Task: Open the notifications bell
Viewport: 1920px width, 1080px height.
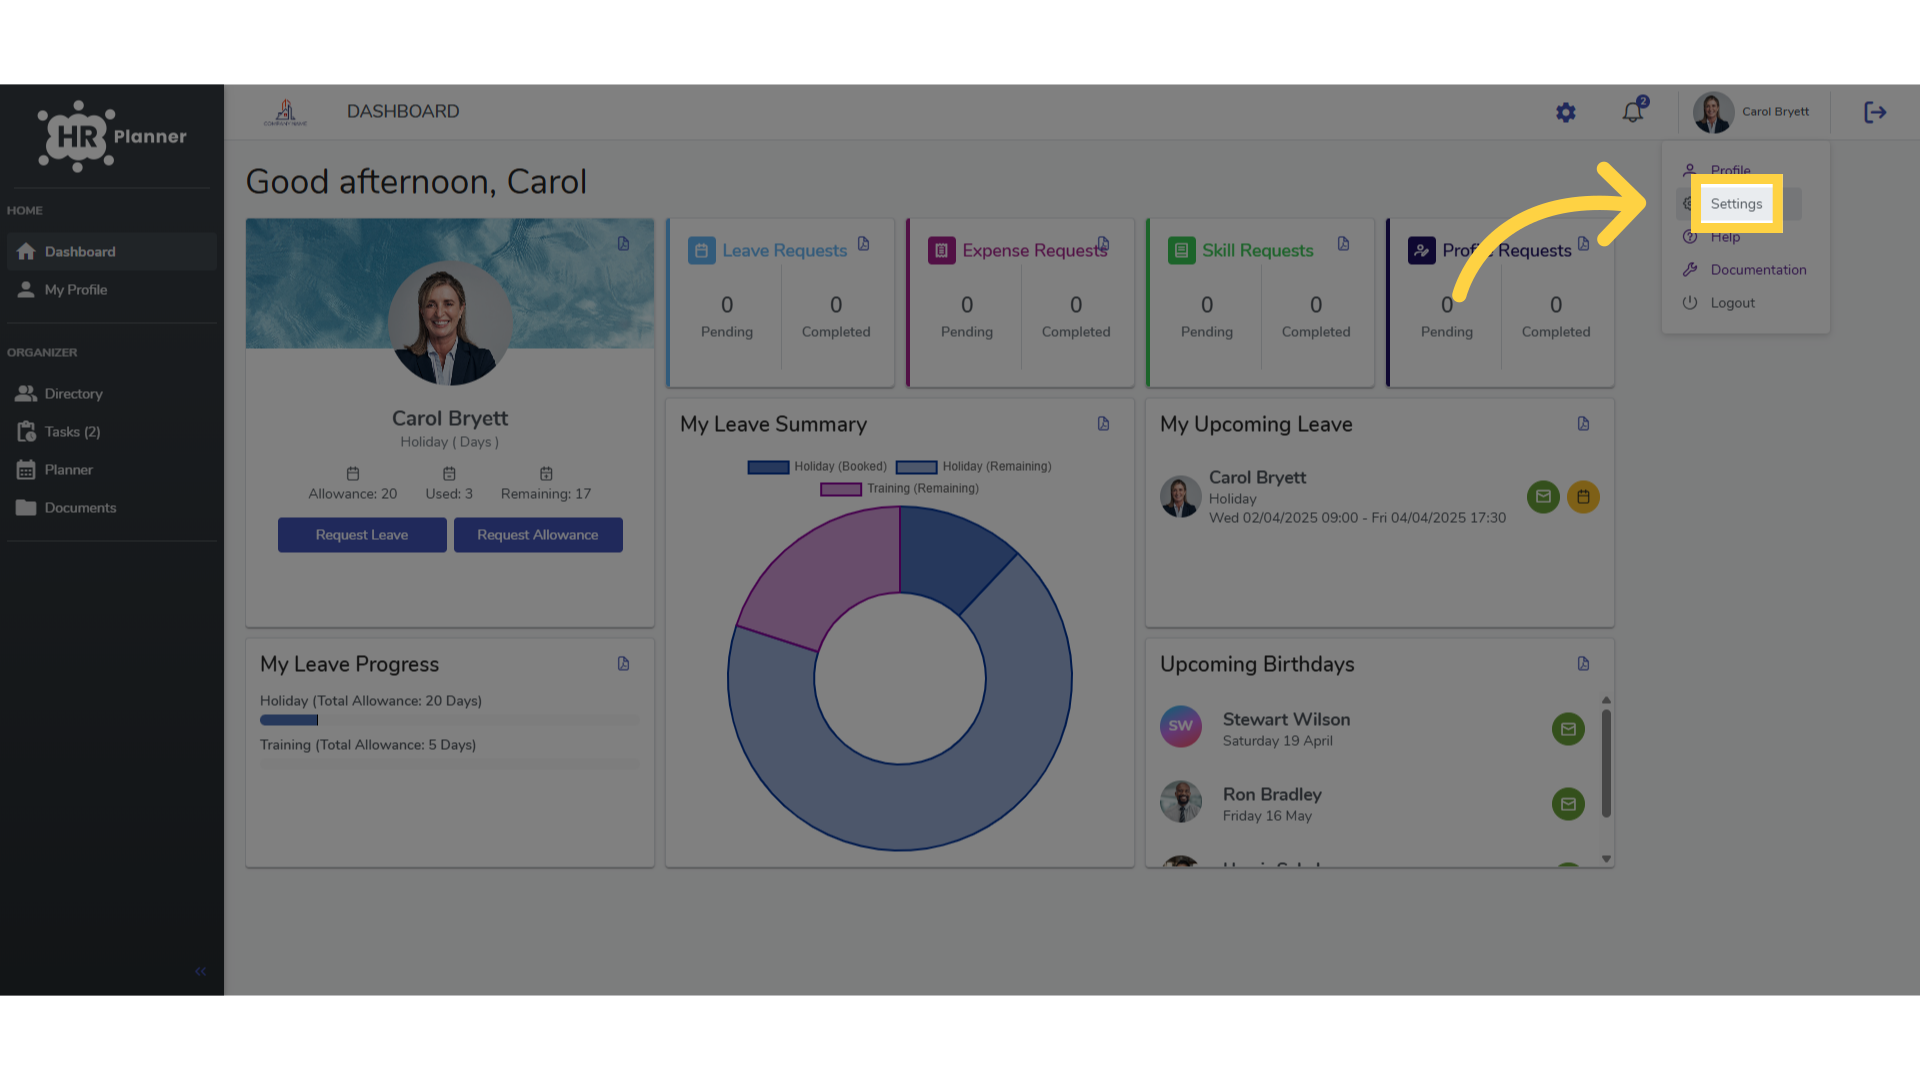Action: click(1633, 112)
